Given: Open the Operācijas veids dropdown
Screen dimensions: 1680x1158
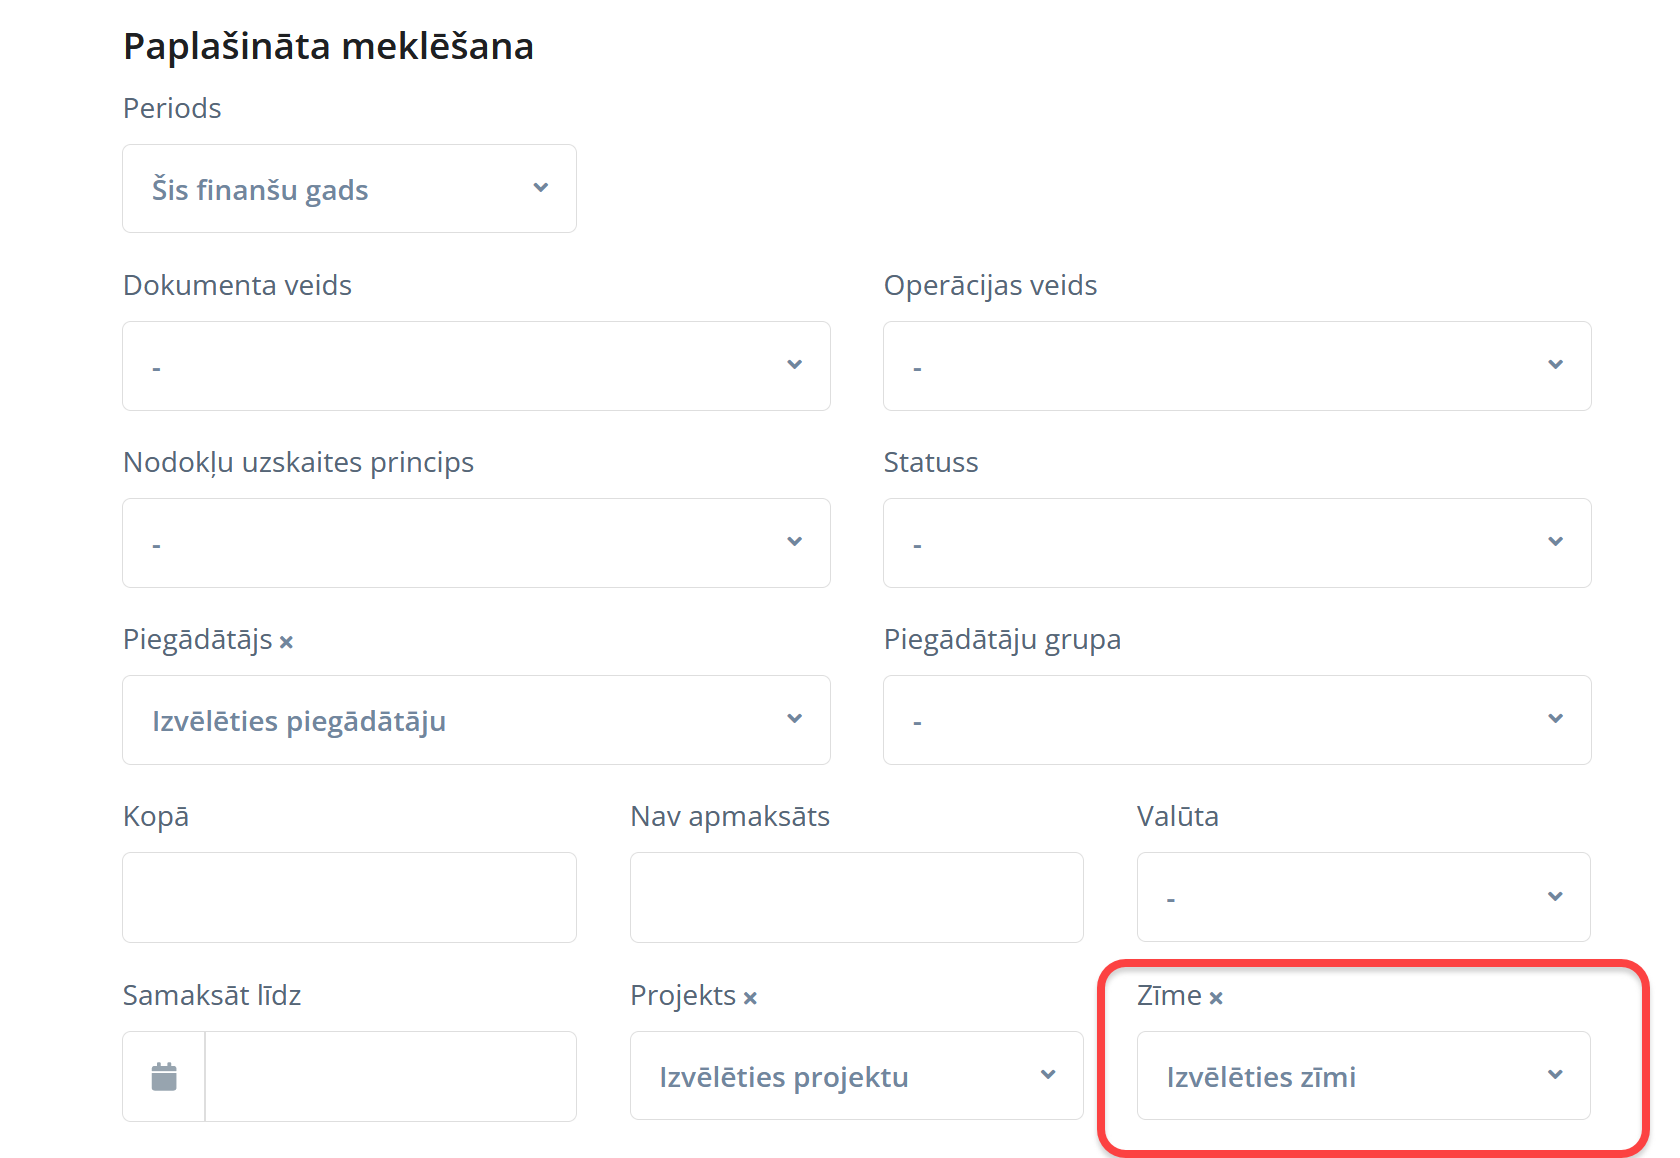Looking at the screenshot, I should point(1236,366).
